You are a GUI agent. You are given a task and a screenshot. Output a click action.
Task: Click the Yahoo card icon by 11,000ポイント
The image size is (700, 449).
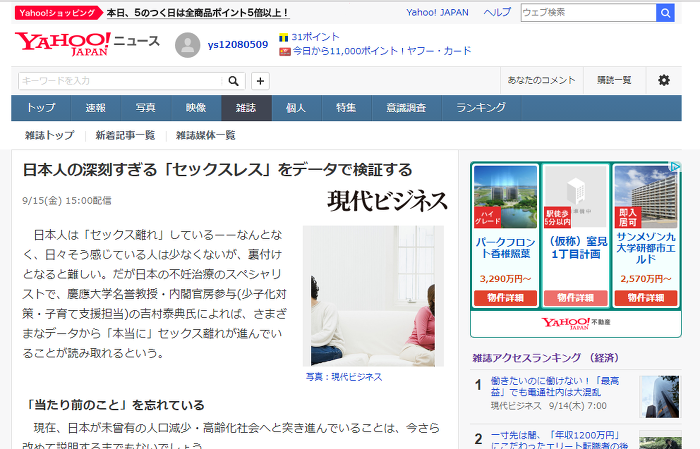point(285,52)
